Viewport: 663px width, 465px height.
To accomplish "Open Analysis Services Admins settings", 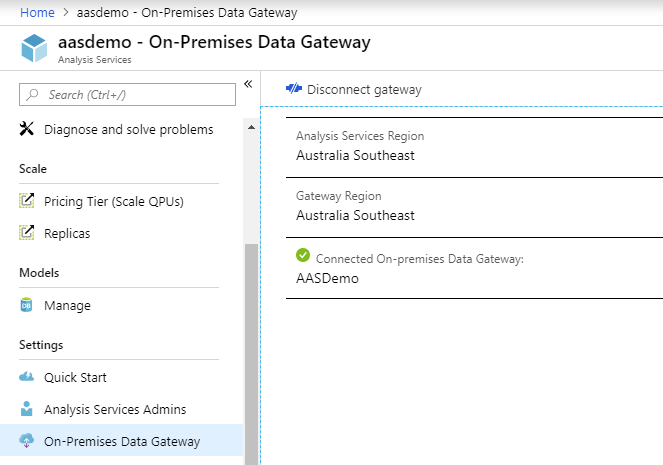I will point(115,409).
